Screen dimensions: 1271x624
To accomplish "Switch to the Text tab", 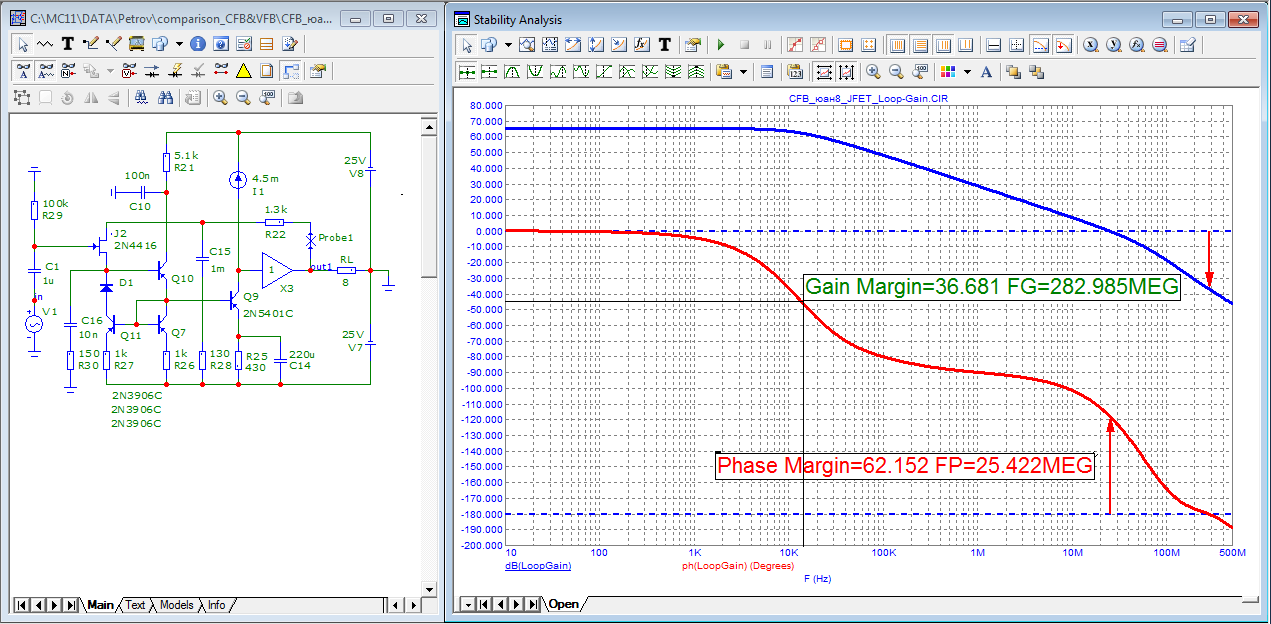I will tap(135, 605).
